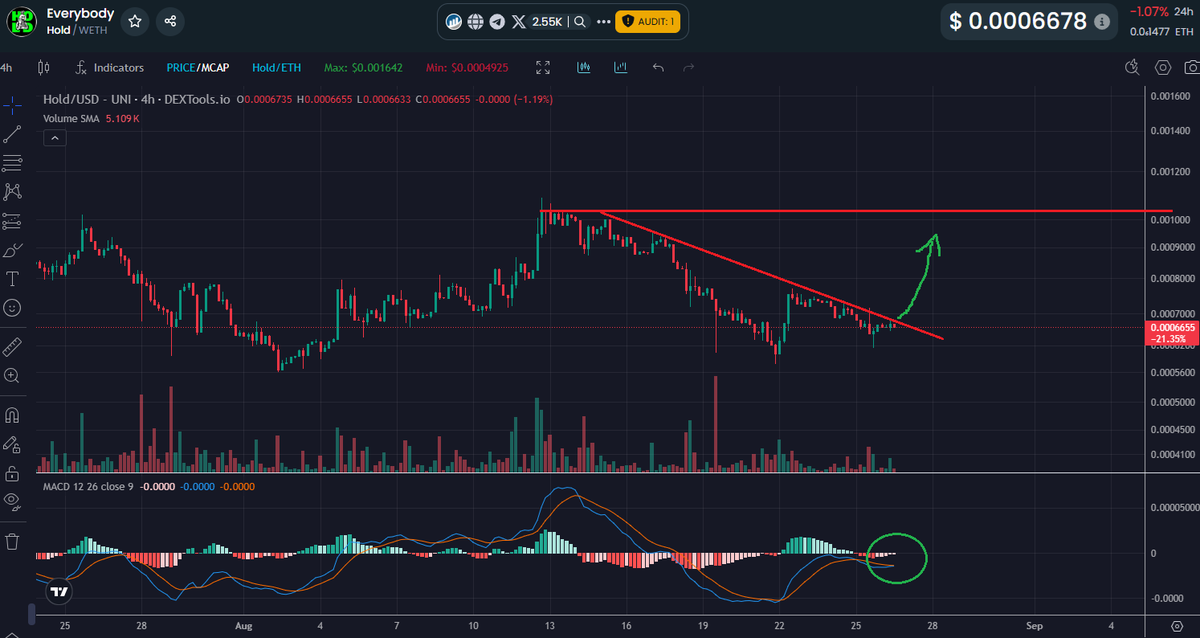
Task: Add Everybody token to favorites star
Action: [136, 21]
